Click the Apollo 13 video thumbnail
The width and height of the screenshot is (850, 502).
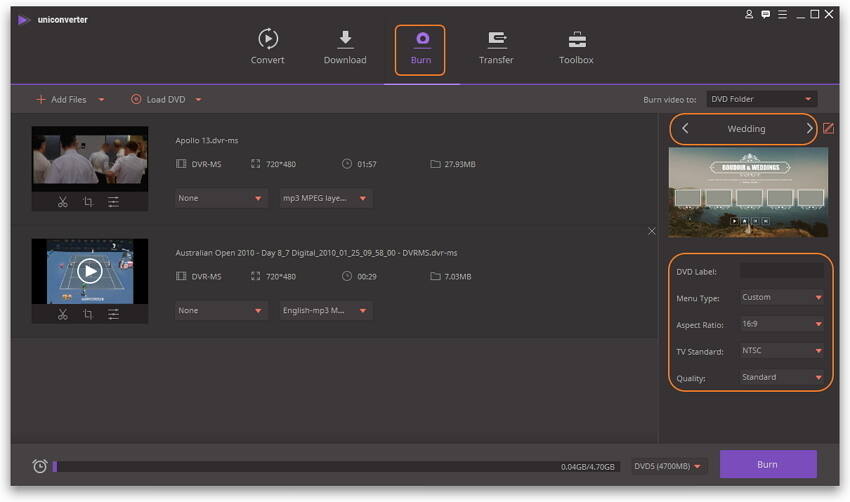point(90,159)
